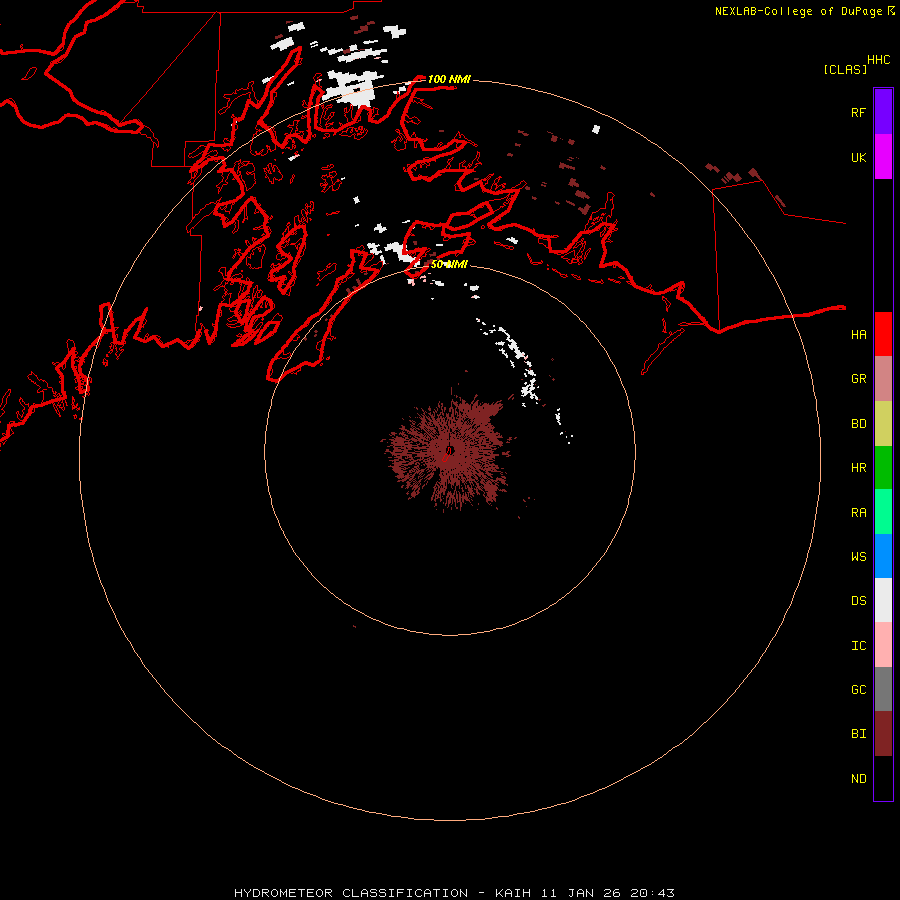Screen dimensions: 900x900
Task: Click the IC pink legend swatch
Action: (883, 645)
